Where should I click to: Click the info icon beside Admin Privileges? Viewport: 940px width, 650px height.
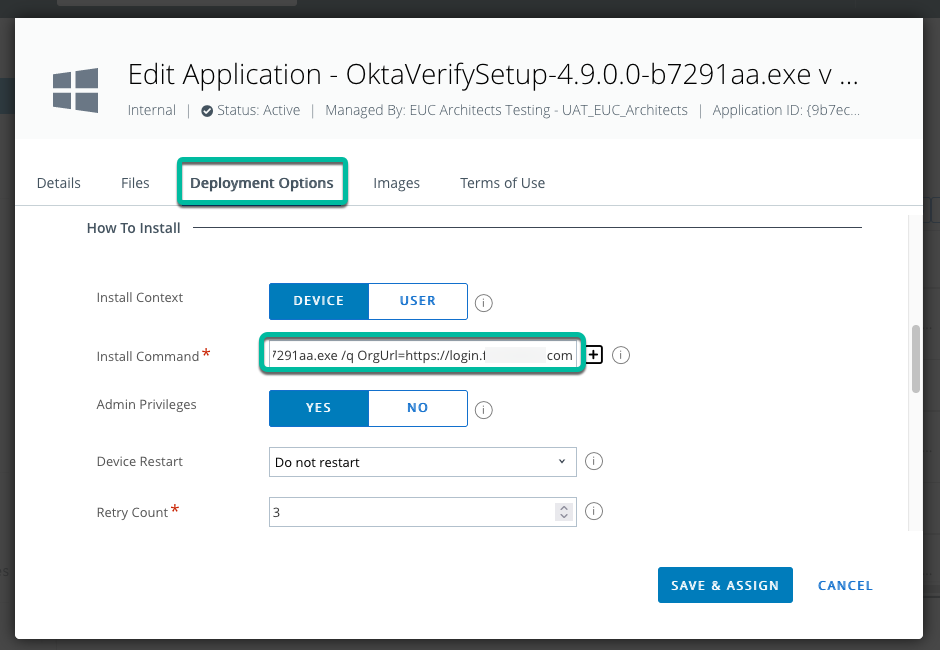pos(484,409)
